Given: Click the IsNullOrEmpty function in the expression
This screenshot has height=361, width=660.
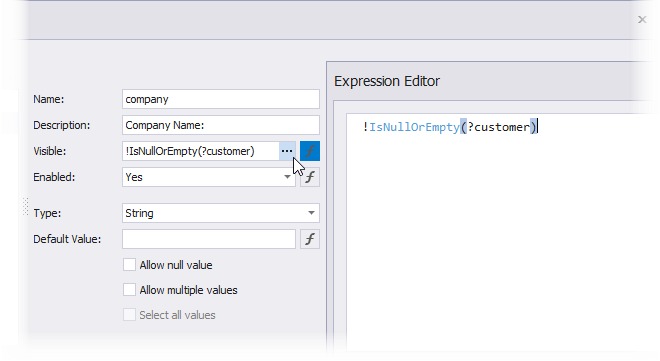Looking at the screenshot, I should click(414, 127).
